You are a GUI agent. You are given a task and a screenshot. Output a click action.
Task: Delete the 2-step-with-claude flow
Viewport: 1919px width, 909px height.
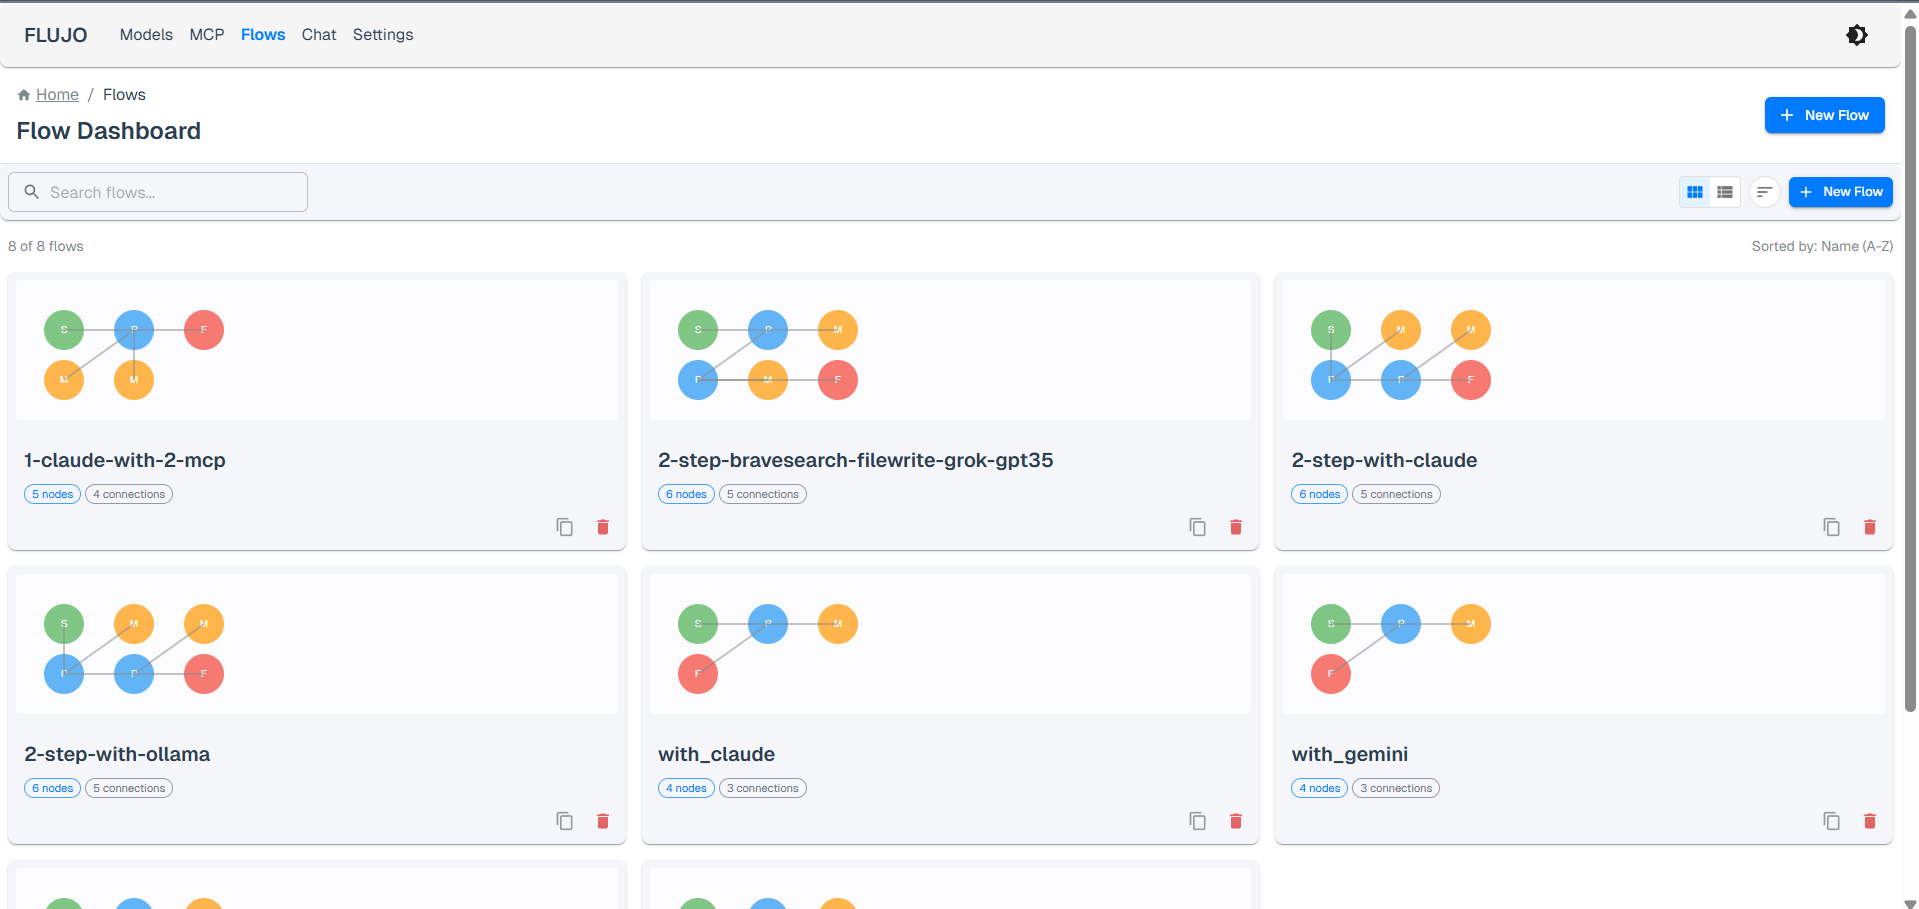point(1869,527)
